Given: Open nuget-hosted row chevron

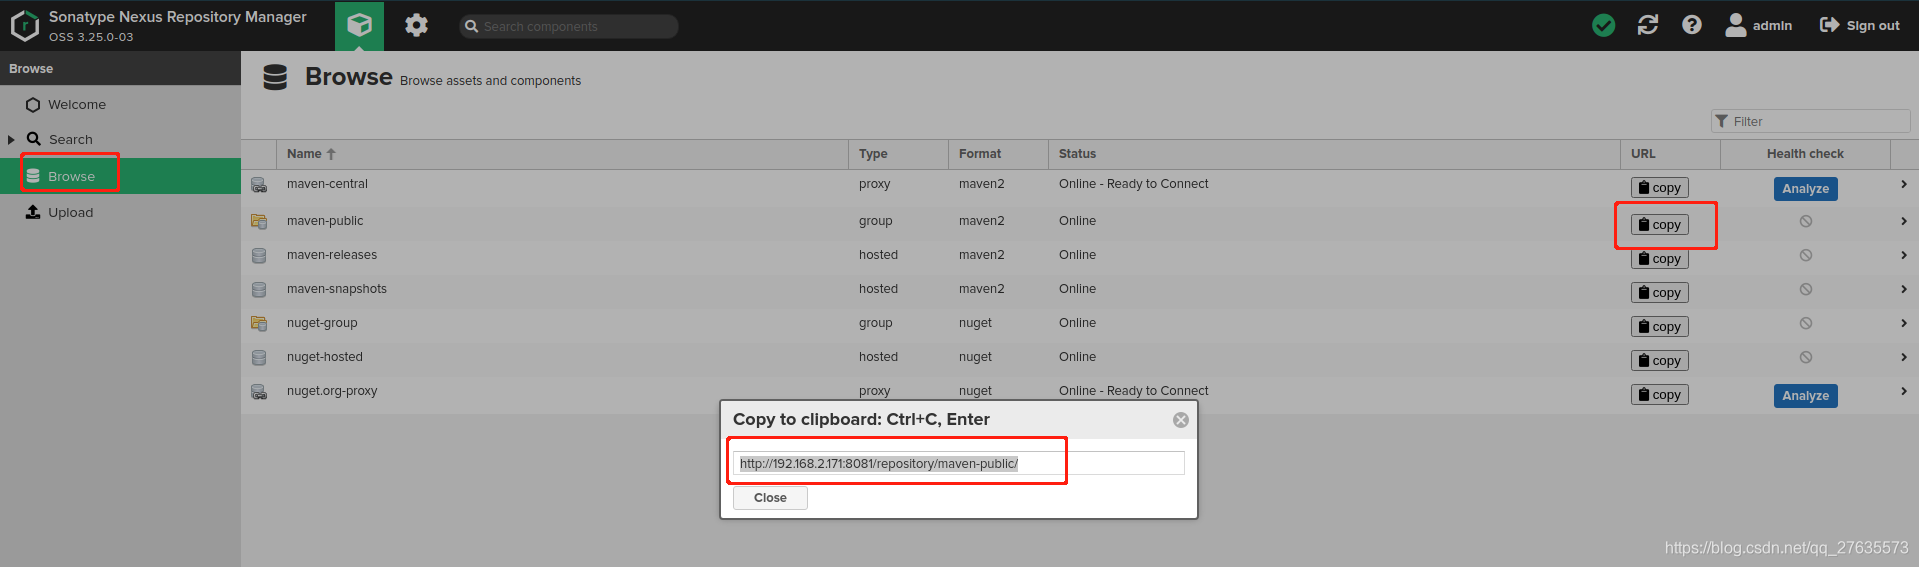Looking at the screenshot, I should (x=1903, y=357).
